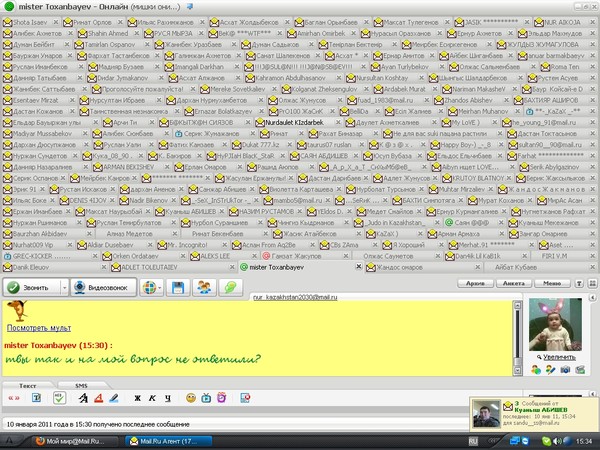Viewport: 600px width, 450px height.
Task: Close the mister Toxanbayev tab
Action: click(359, 266)
